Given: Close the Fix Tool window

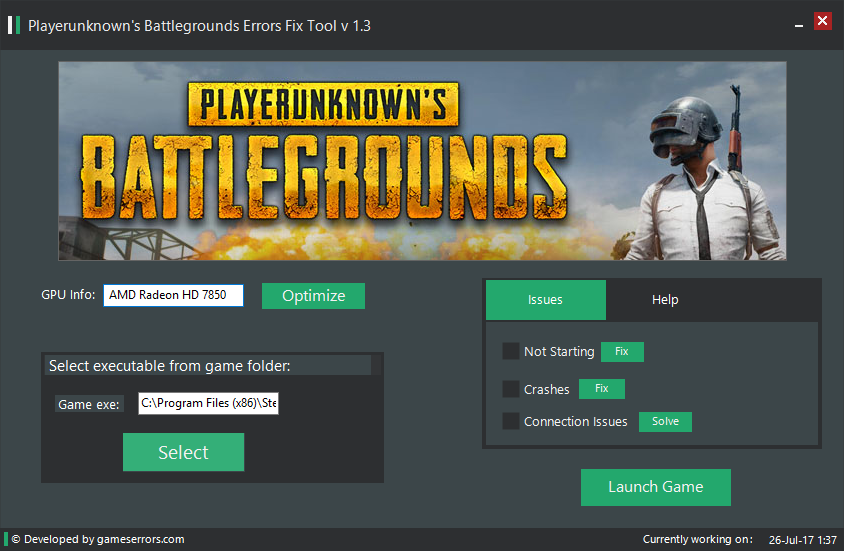Looking at the screenshot, I should [822, 21].
